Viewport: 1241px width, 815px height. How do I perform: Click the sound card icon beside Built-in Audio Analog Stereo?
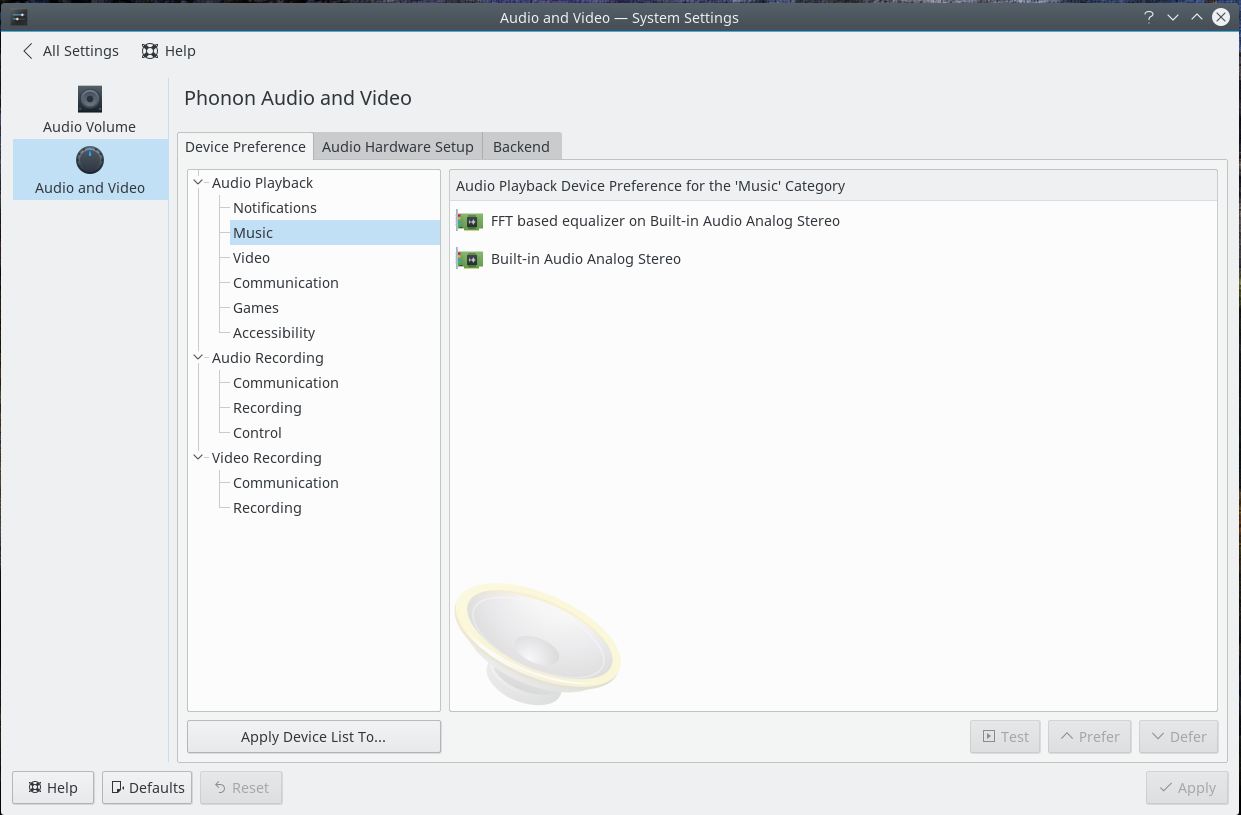click(469, 259)
